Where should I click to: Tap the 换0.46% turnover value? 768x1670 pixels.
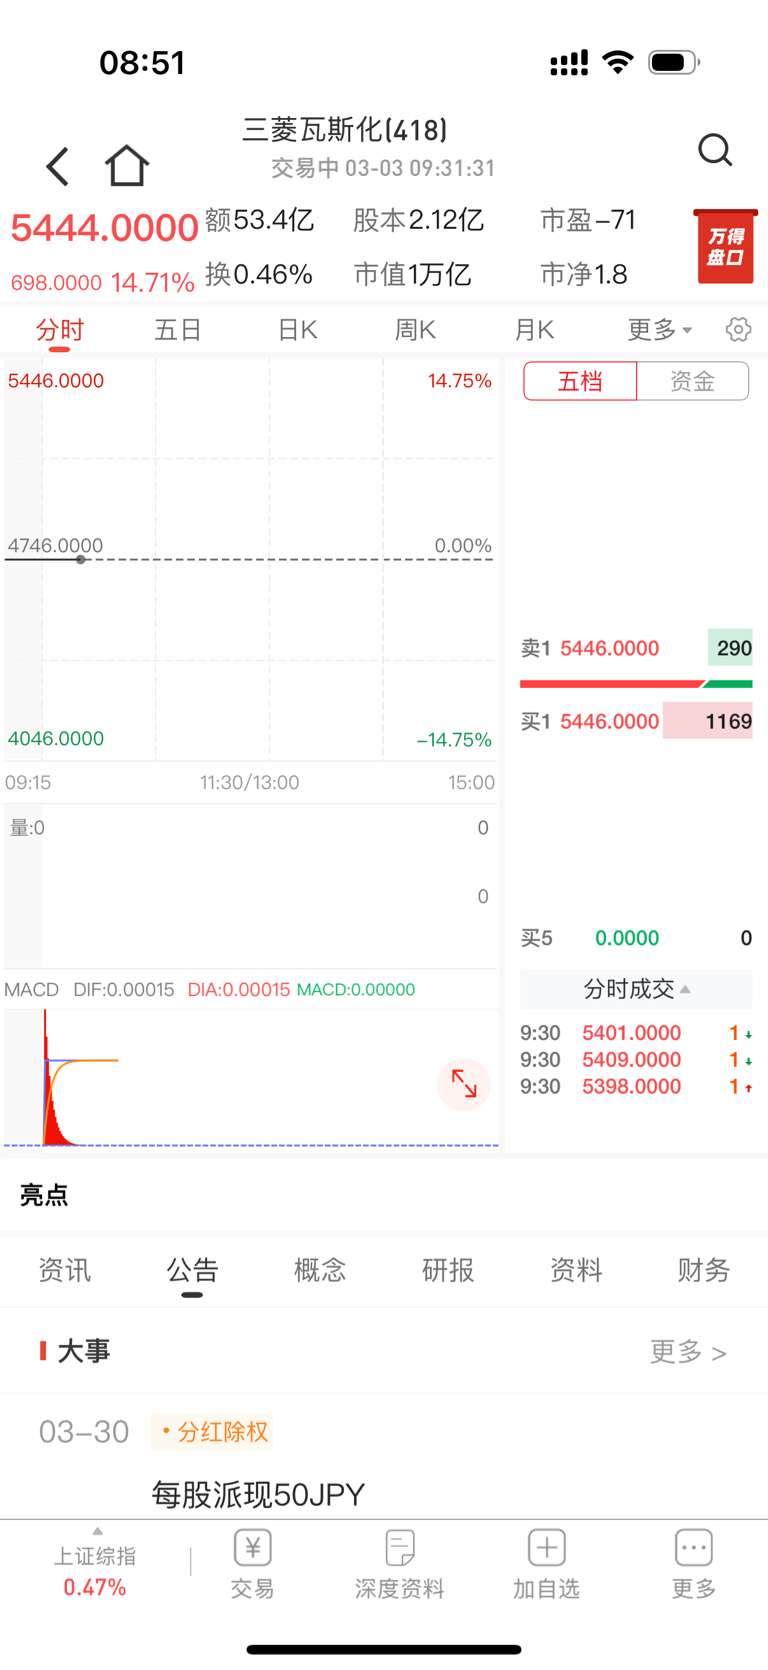pyautogui.click(x=259, y=274)
